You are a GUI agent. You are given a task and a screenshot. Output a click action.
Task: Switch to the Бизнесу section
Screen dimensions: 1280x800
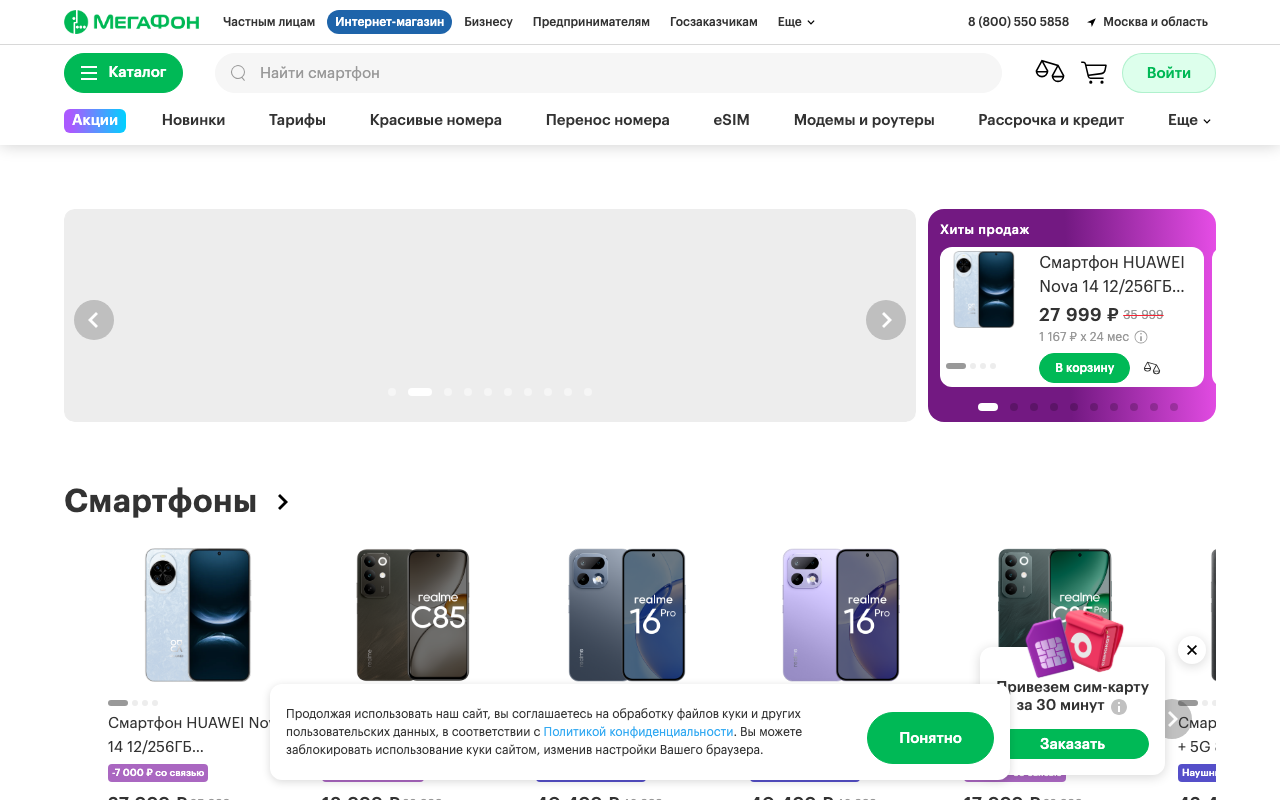pos(488,21)
